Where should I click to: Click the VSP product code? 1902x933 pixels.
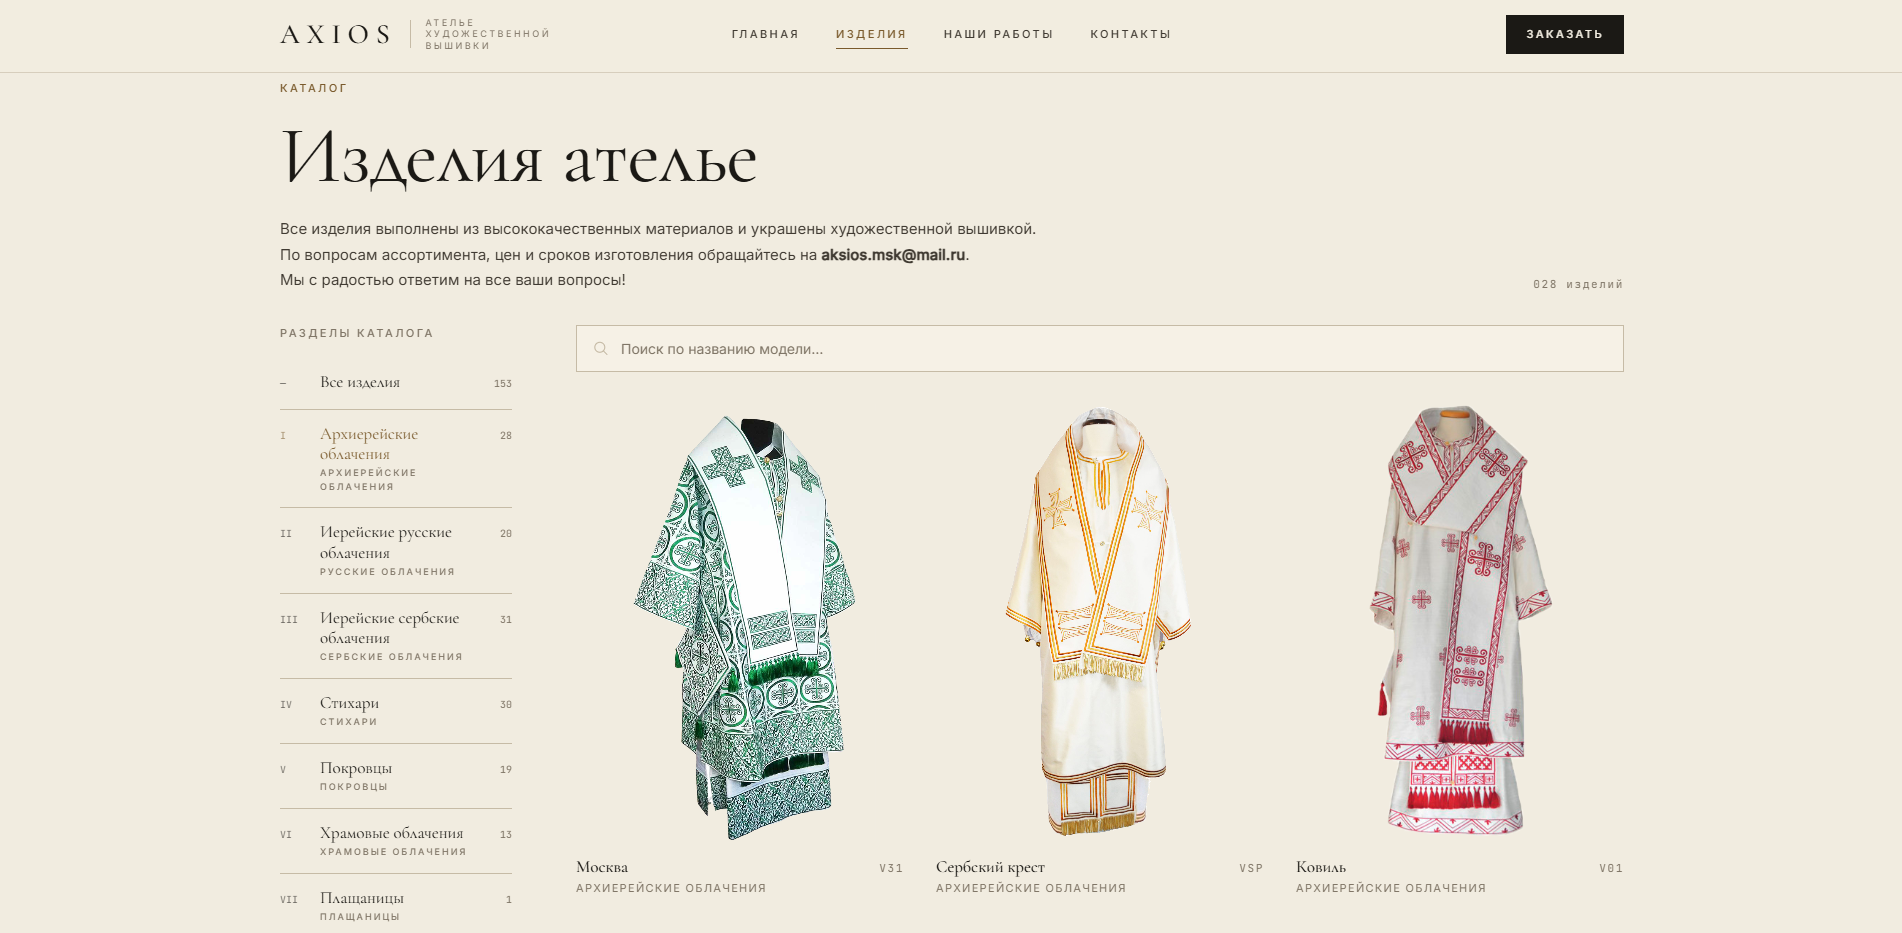pos(1251,868)
